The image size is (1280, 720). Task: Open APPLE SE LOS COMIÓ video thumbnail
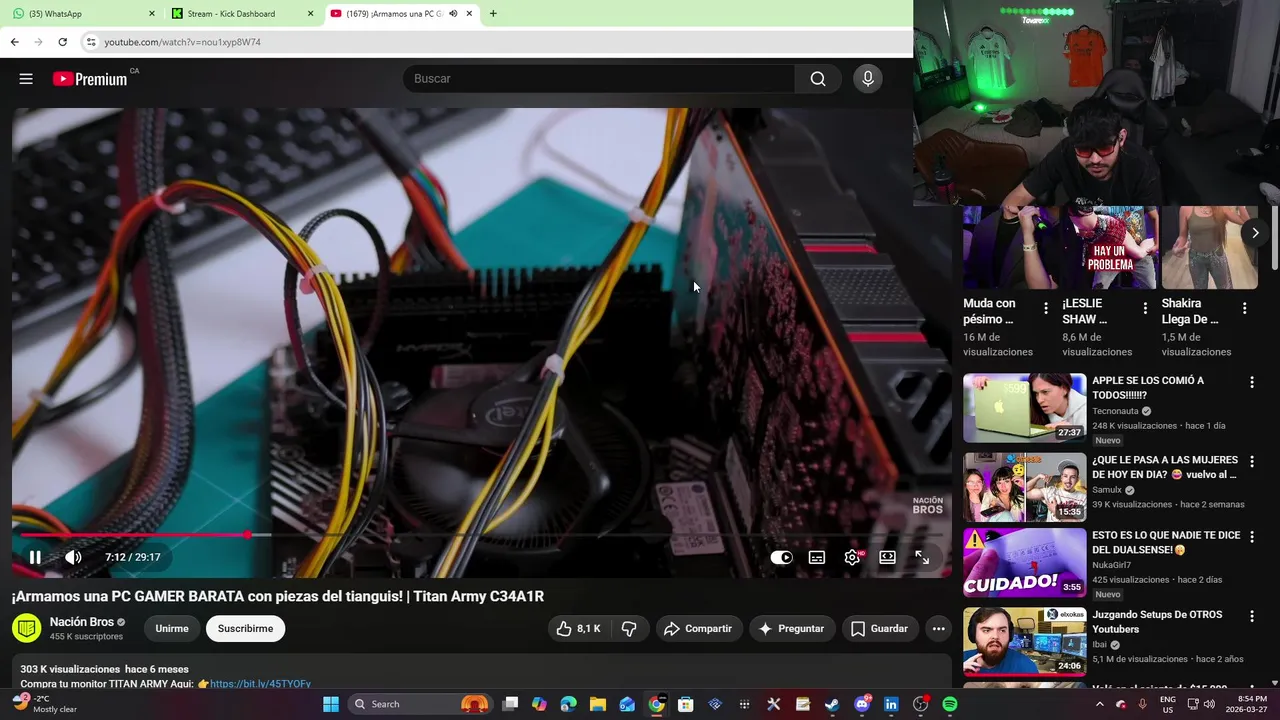[1024, 408]
